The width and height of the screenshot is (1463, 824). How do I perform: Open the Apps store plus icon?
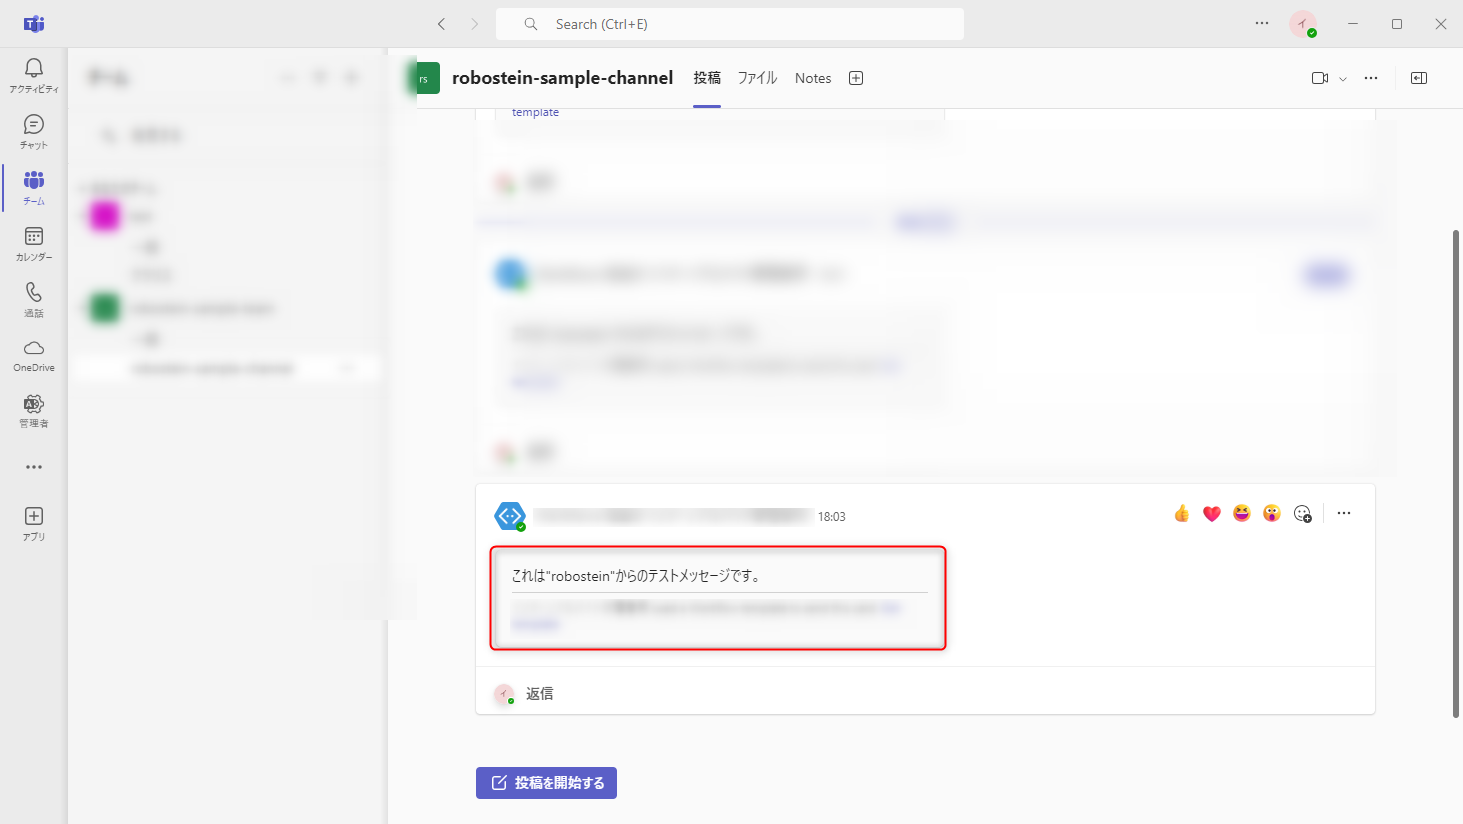point(34,523)
